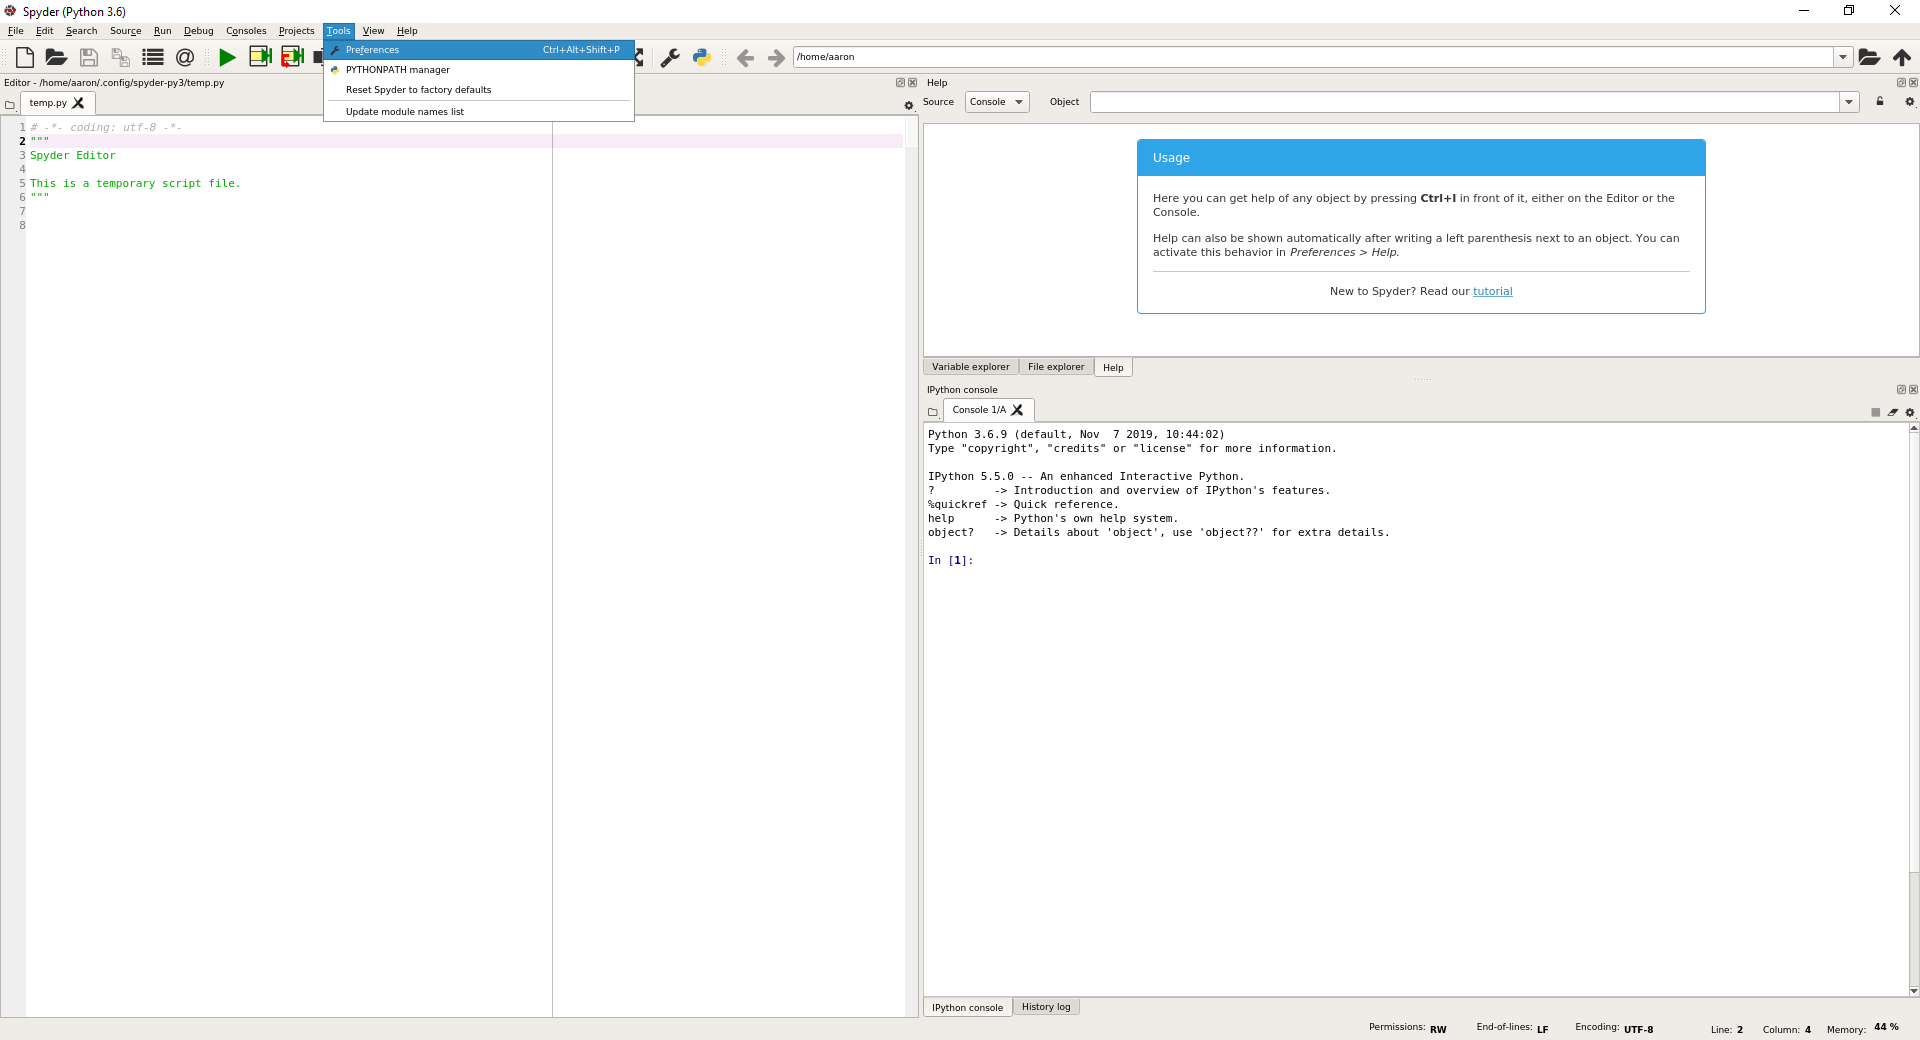Expand the Help Object combo box arrow

(x=1849, y=102)
